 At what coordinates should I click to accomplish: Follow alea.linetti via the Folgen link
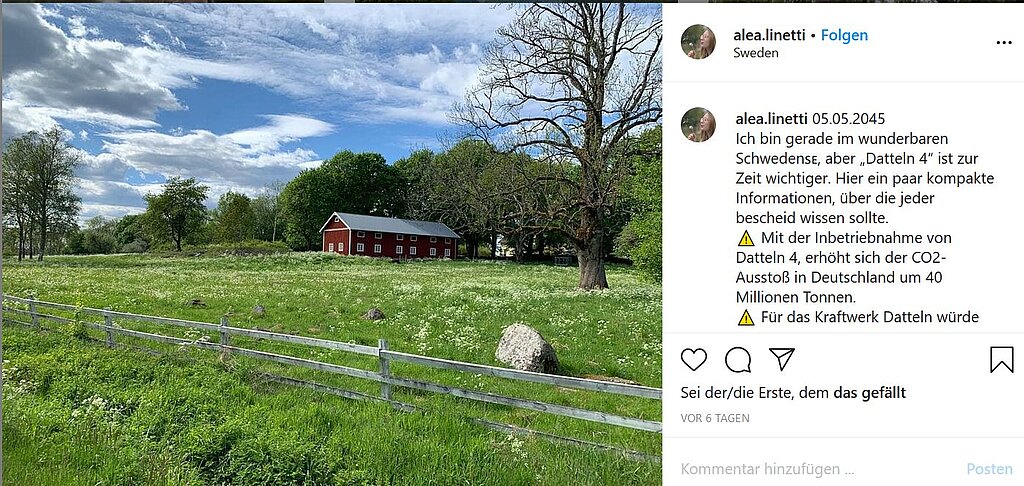[844, 35]
